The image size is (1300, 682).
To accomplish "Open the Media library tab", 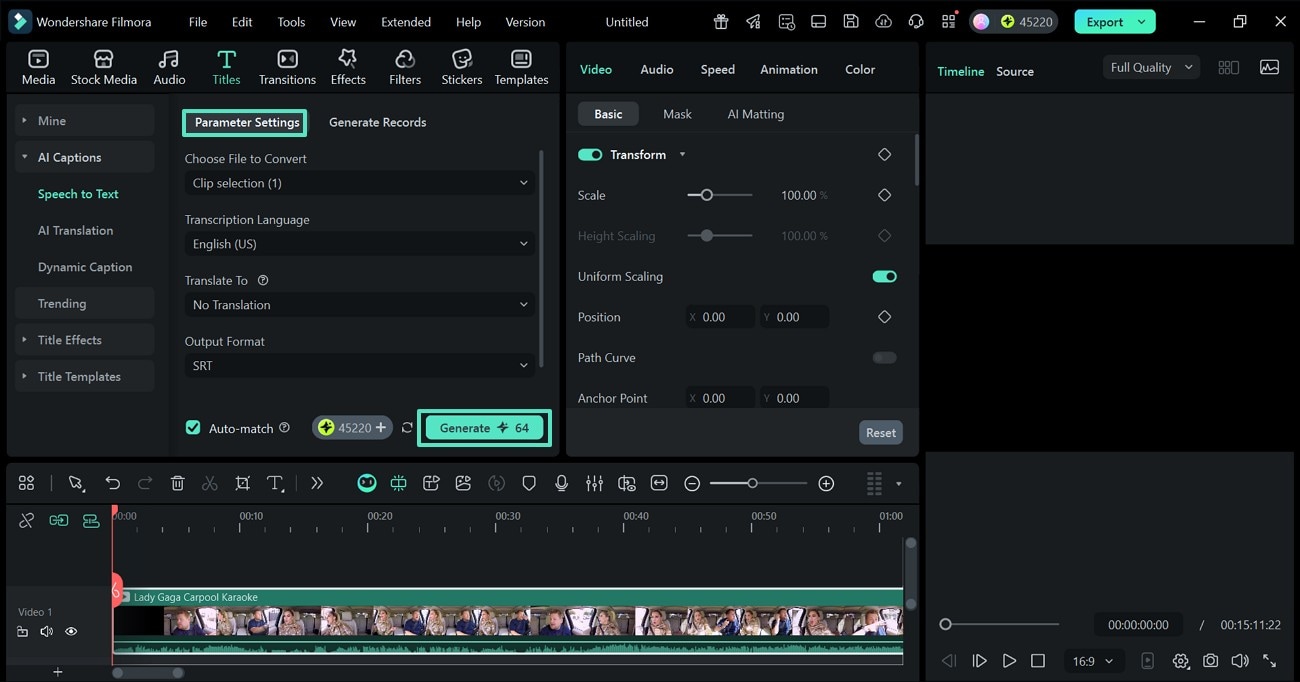I will click(x=38, y=68).
